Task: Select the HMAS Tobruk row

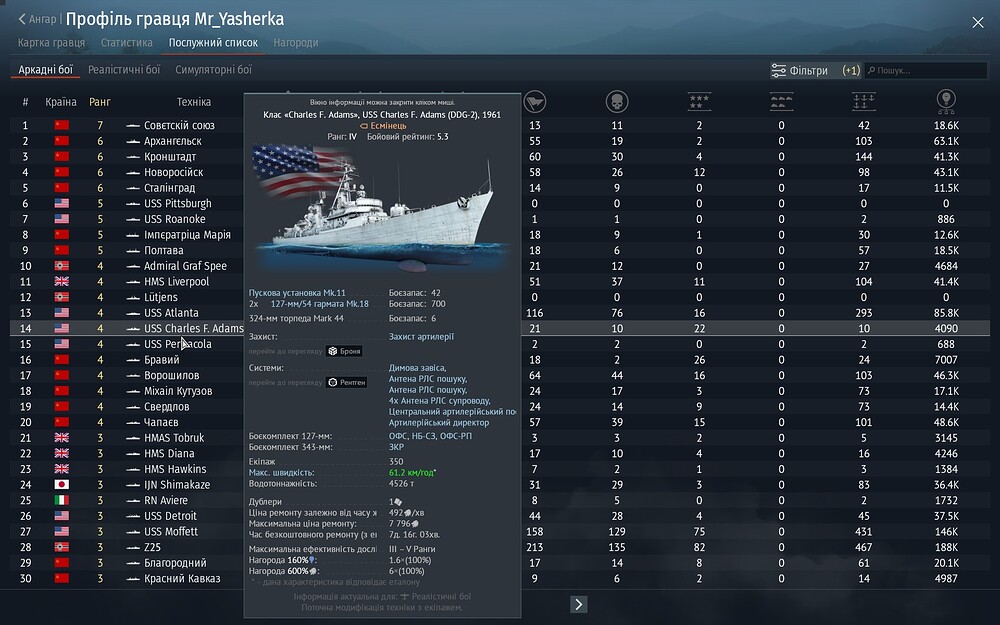Action: coord(500,438)
